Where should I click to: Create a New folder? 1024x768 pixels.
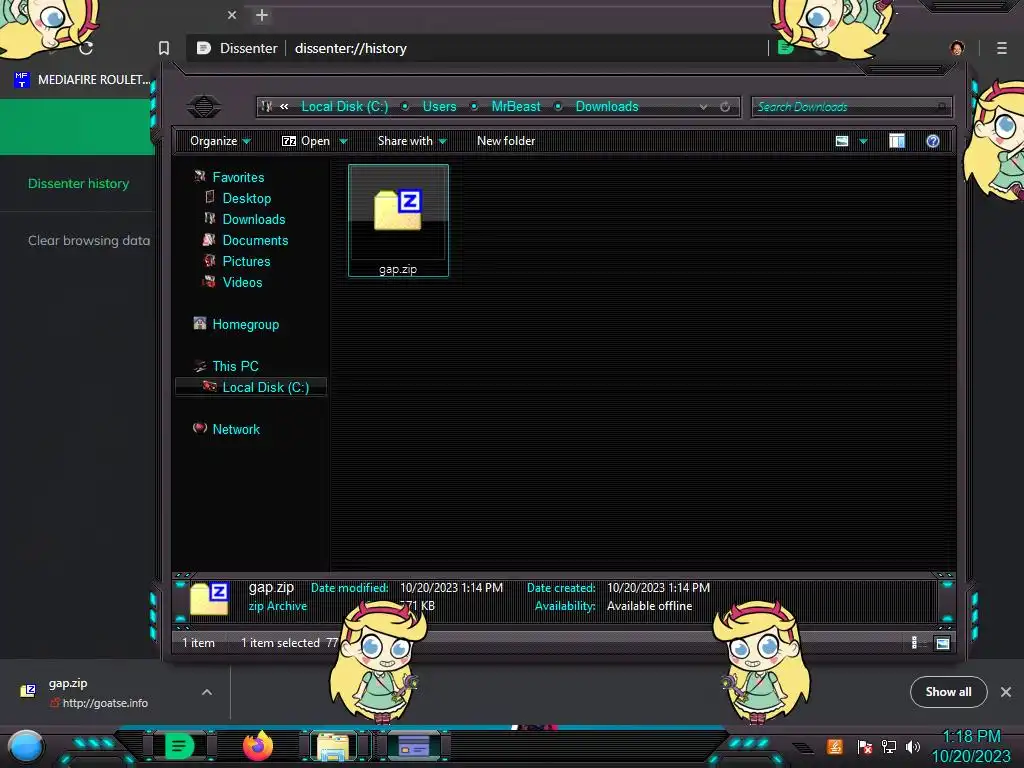pyautogui.click(x=505, y=141)
